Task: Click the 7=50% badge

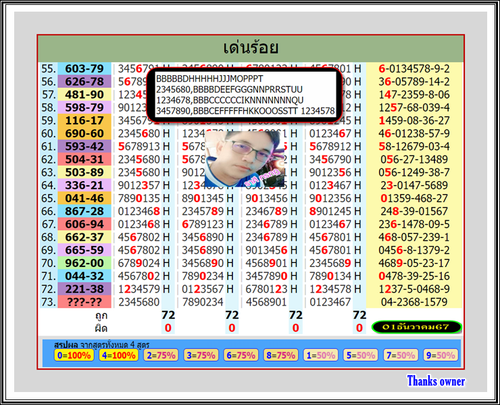Action: pos(401,355)
